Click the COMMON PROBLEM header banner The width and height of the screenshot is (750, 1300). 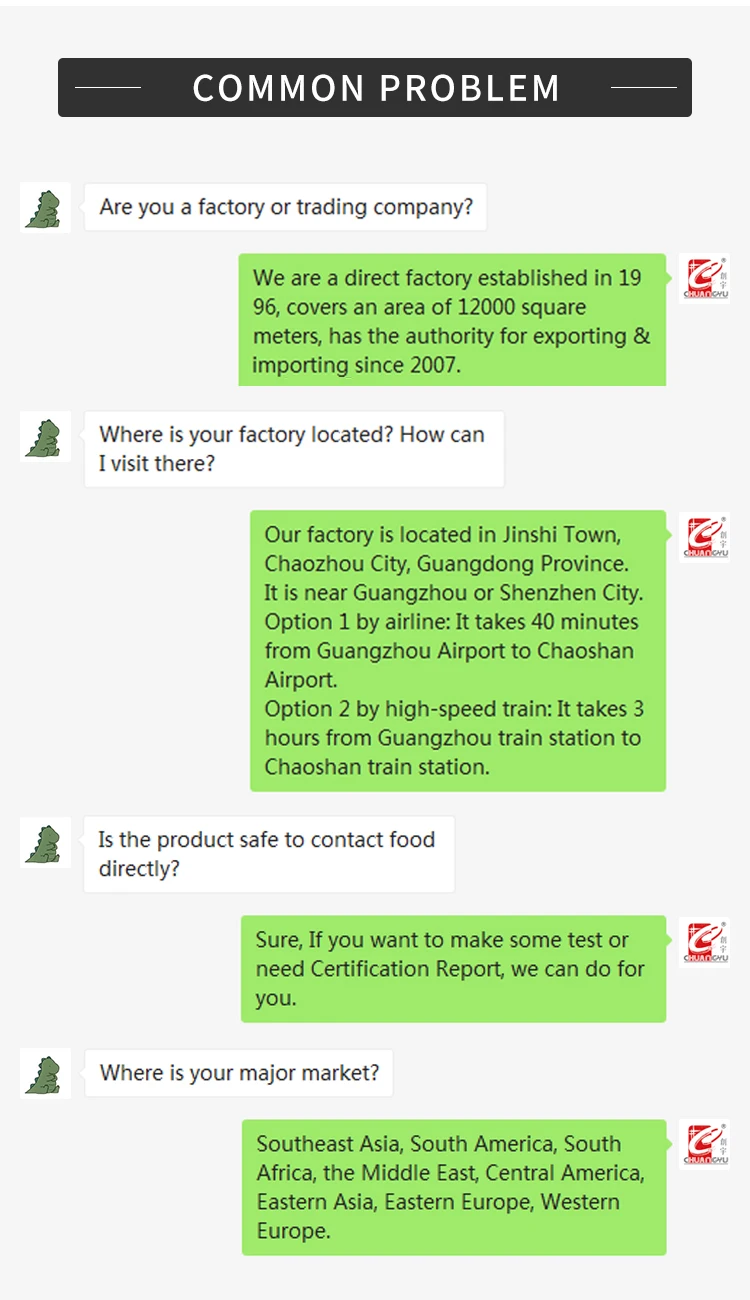[375, 88]
